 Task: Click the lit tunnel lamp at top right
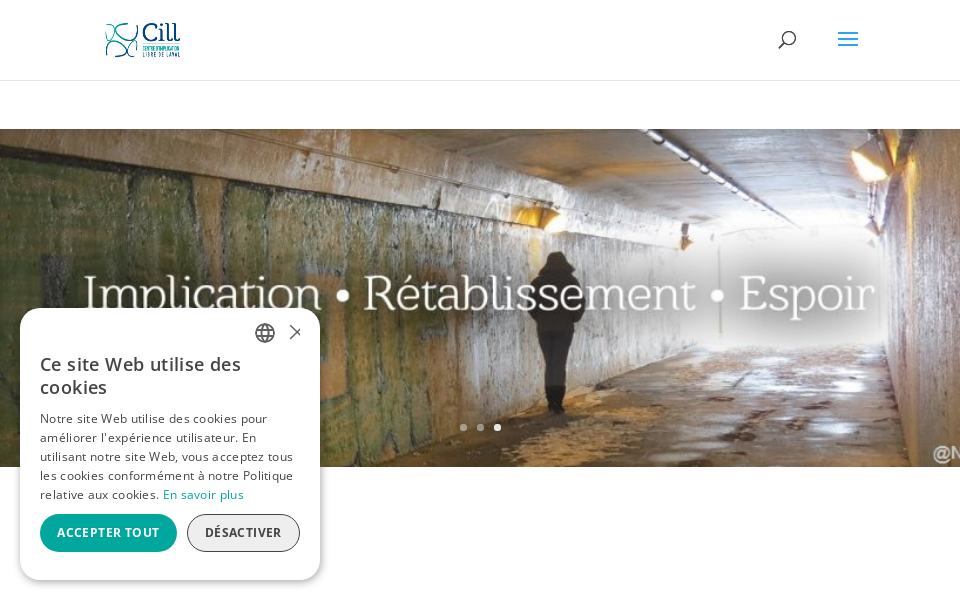[x=871, y=160]
